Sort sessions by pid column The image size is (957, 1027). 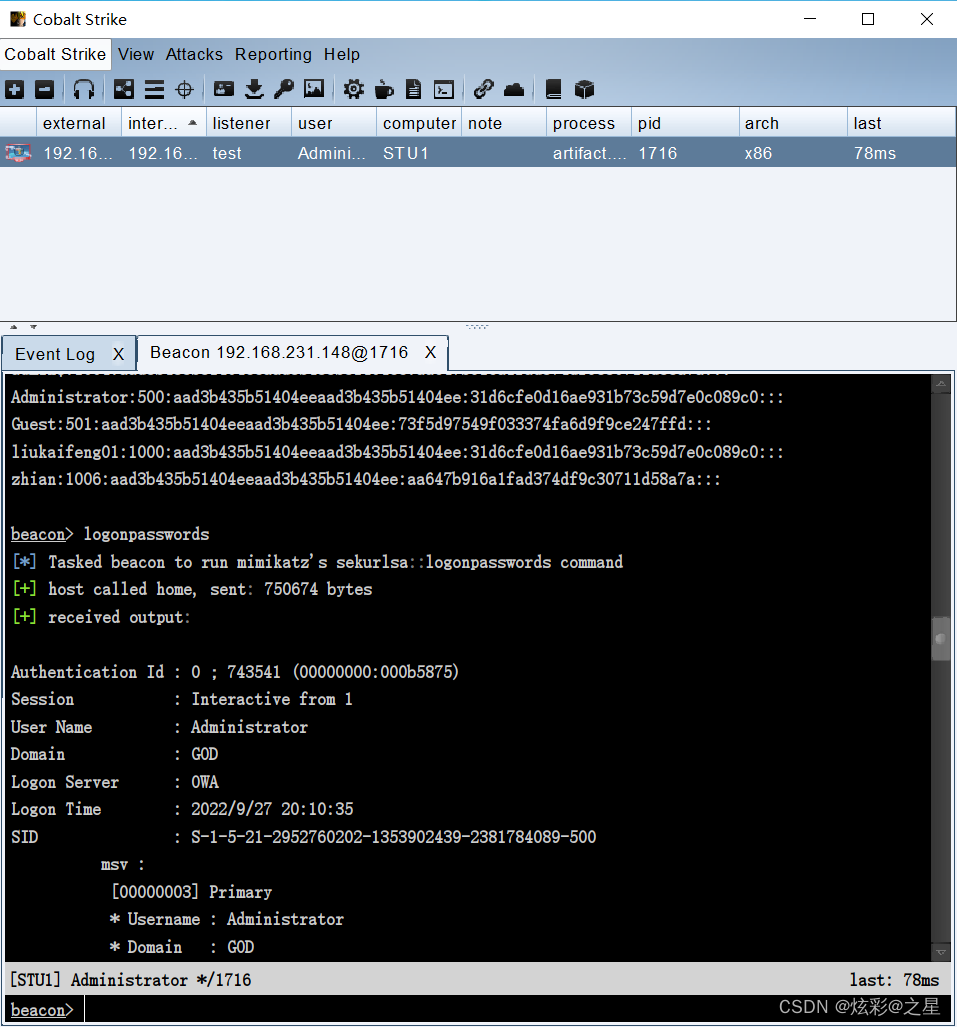pyautogui.click(x=685, y=123)
